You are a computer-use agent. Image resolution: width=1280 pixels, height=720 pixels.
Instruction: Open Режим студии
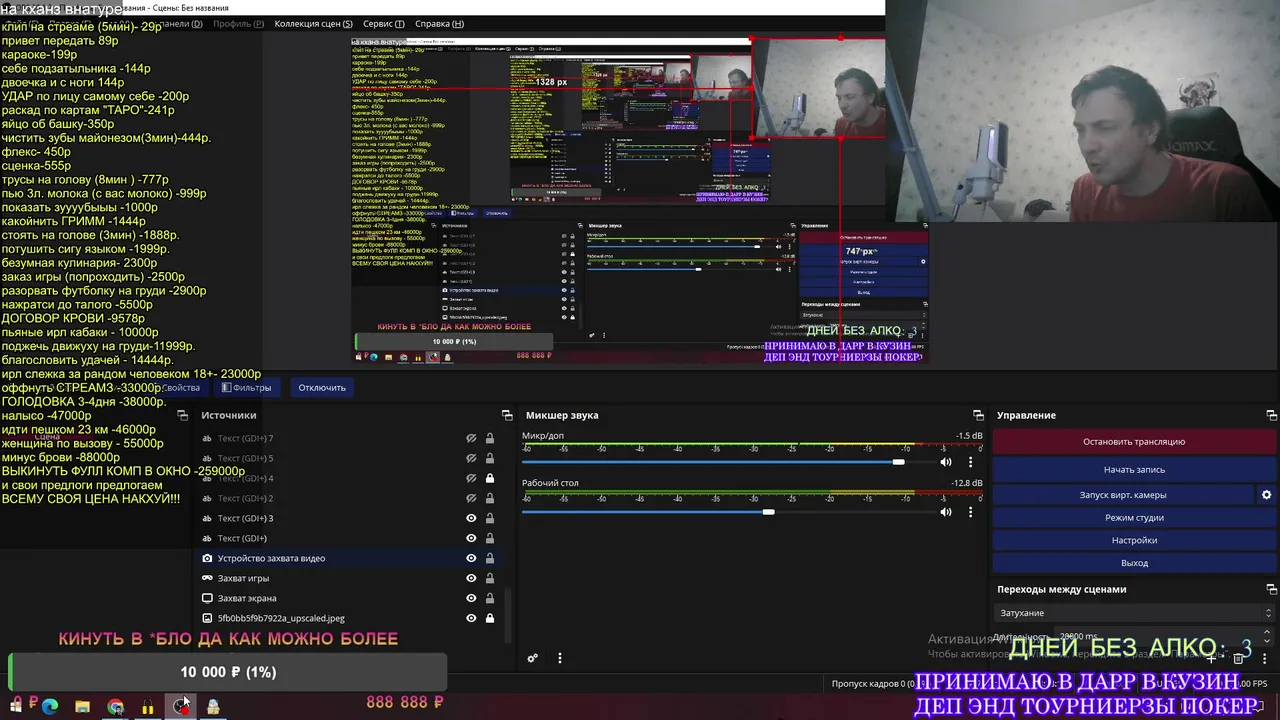click(1134, 517)
